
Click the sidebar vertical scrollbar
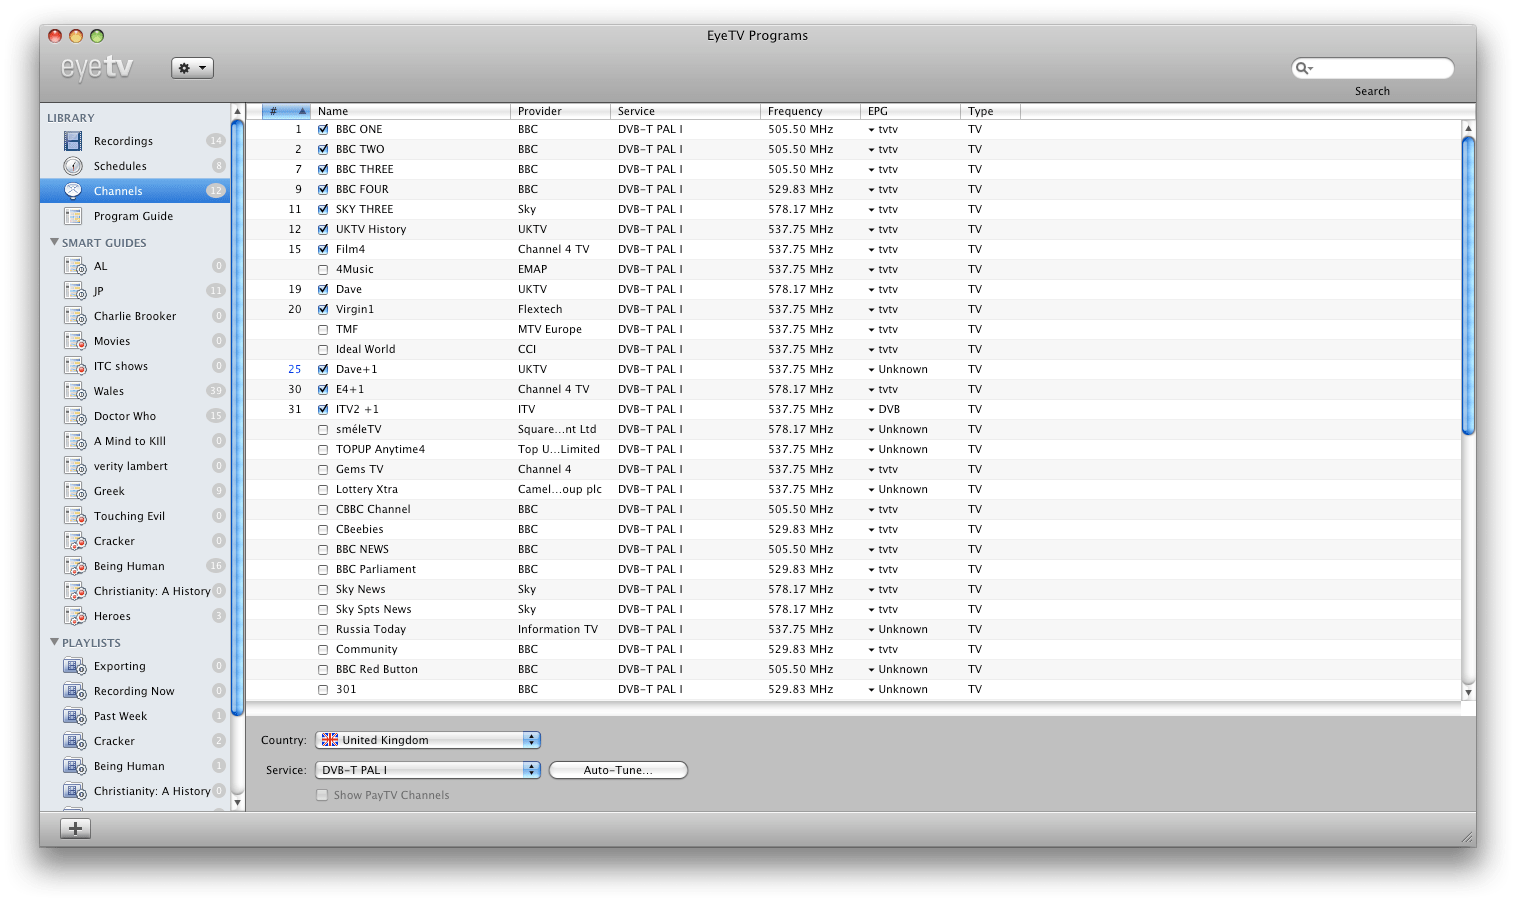237,418
